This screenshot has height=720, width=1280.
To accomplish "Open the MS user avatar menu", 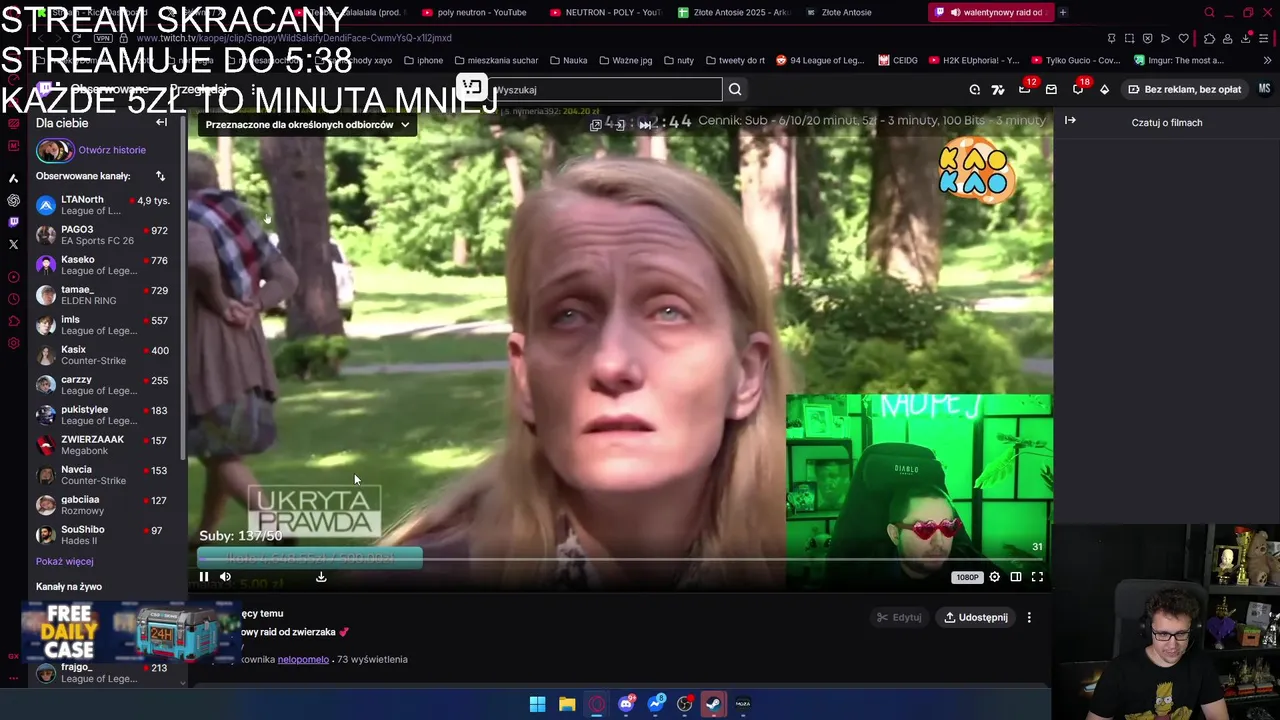I will (1264, 89).
